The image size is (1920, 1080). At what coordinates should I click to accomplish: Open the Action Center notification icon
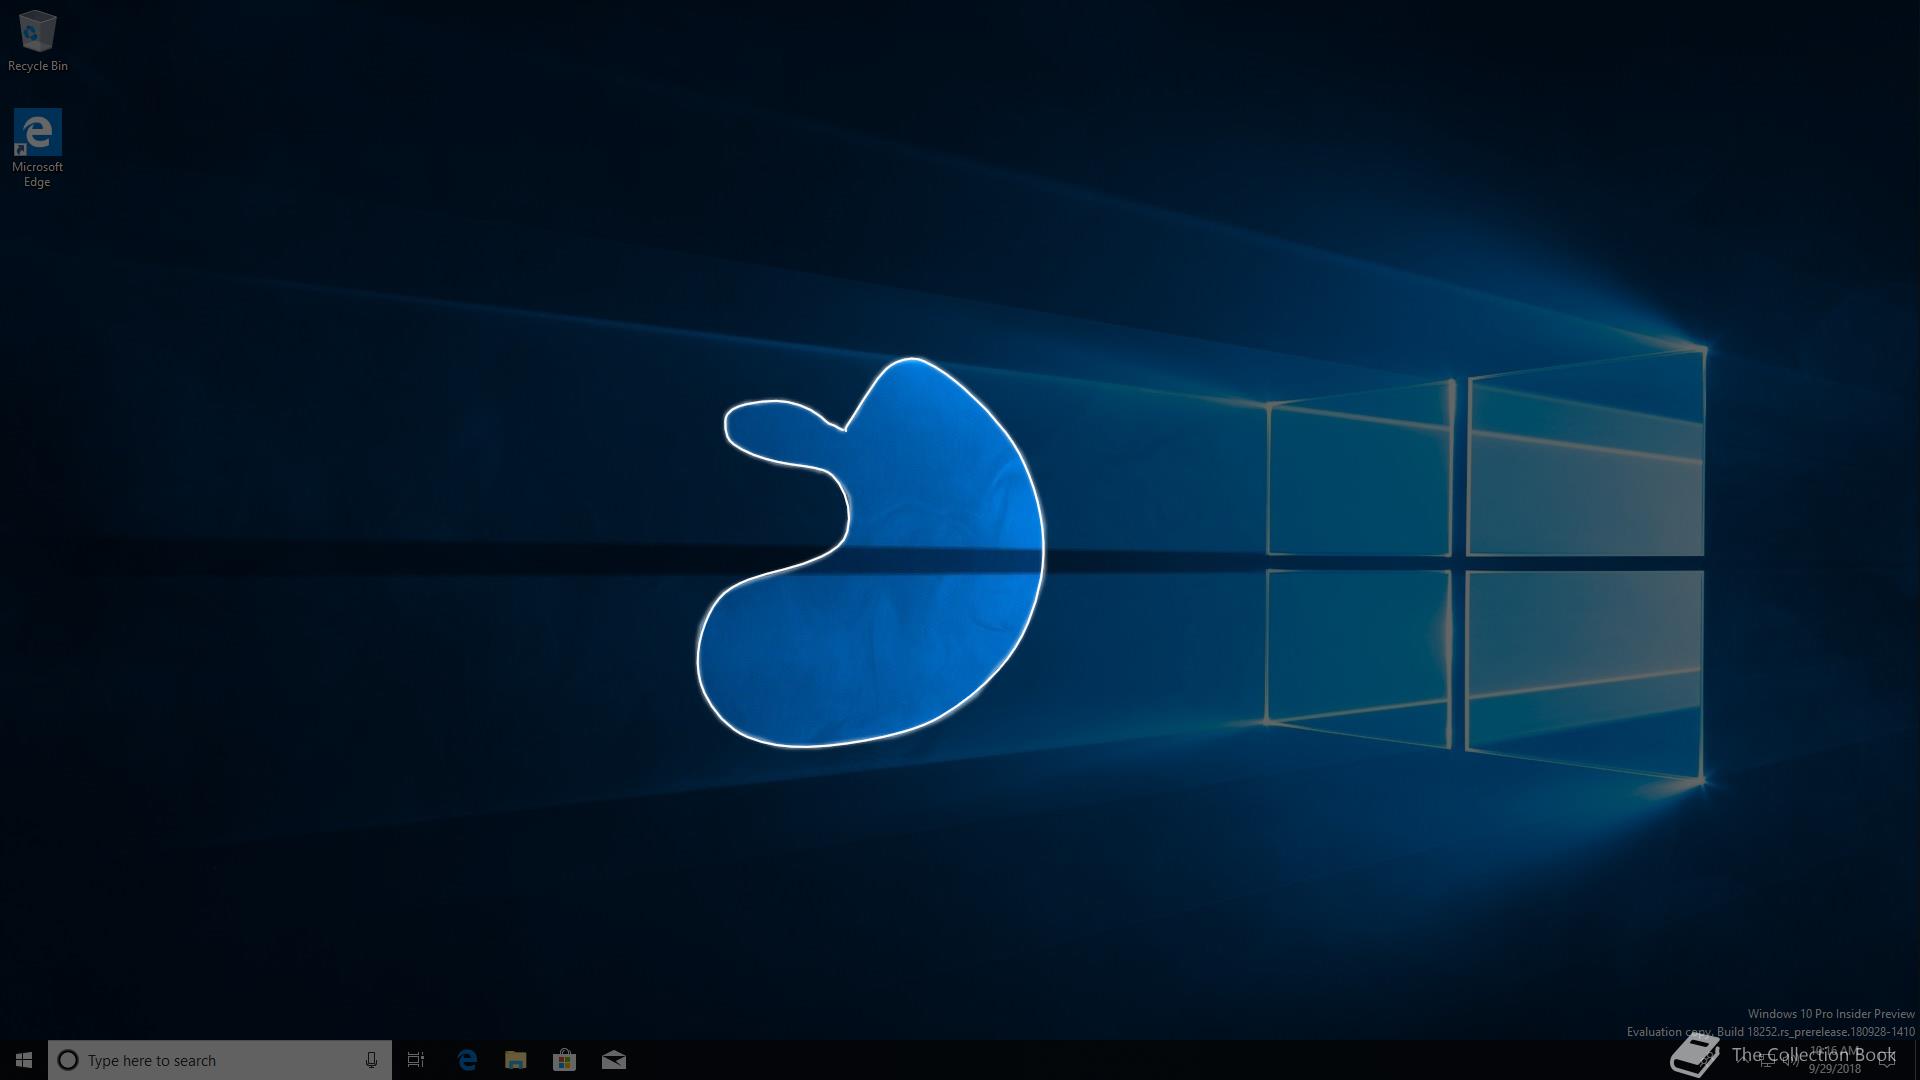click(1887, 1060)
